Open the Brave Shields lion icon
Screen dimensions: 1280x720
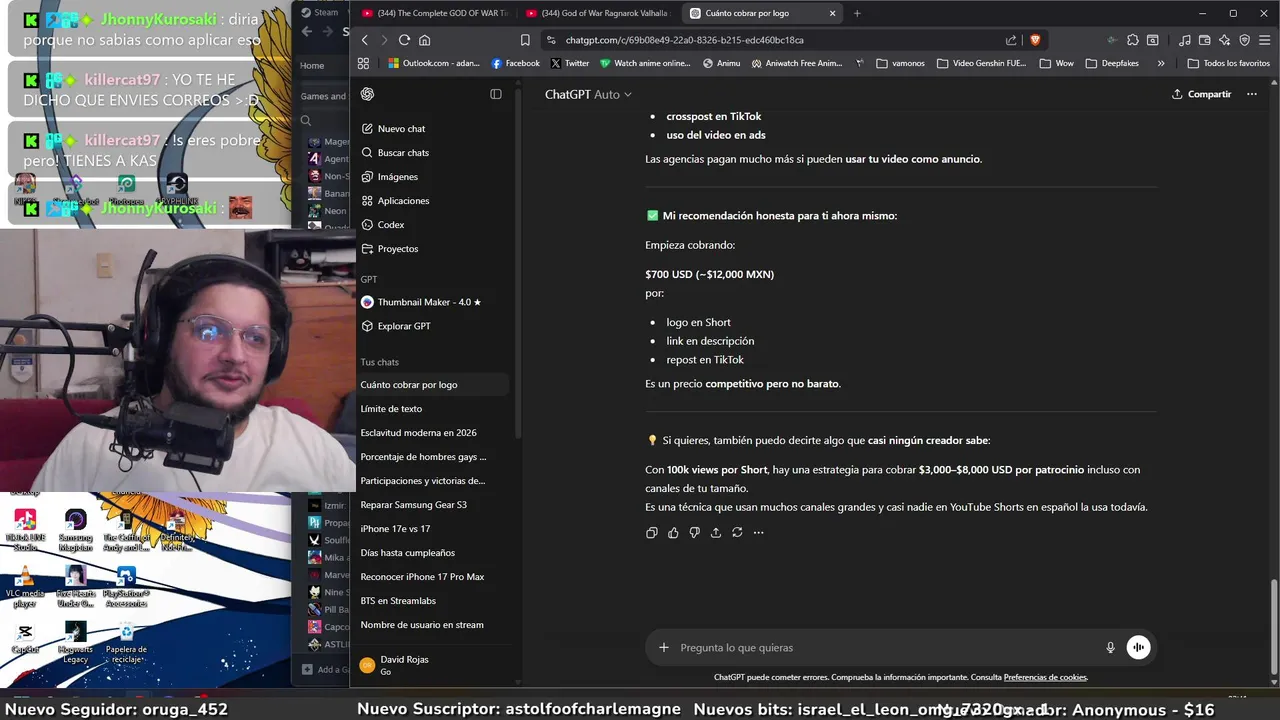(x=1034, y=40)
